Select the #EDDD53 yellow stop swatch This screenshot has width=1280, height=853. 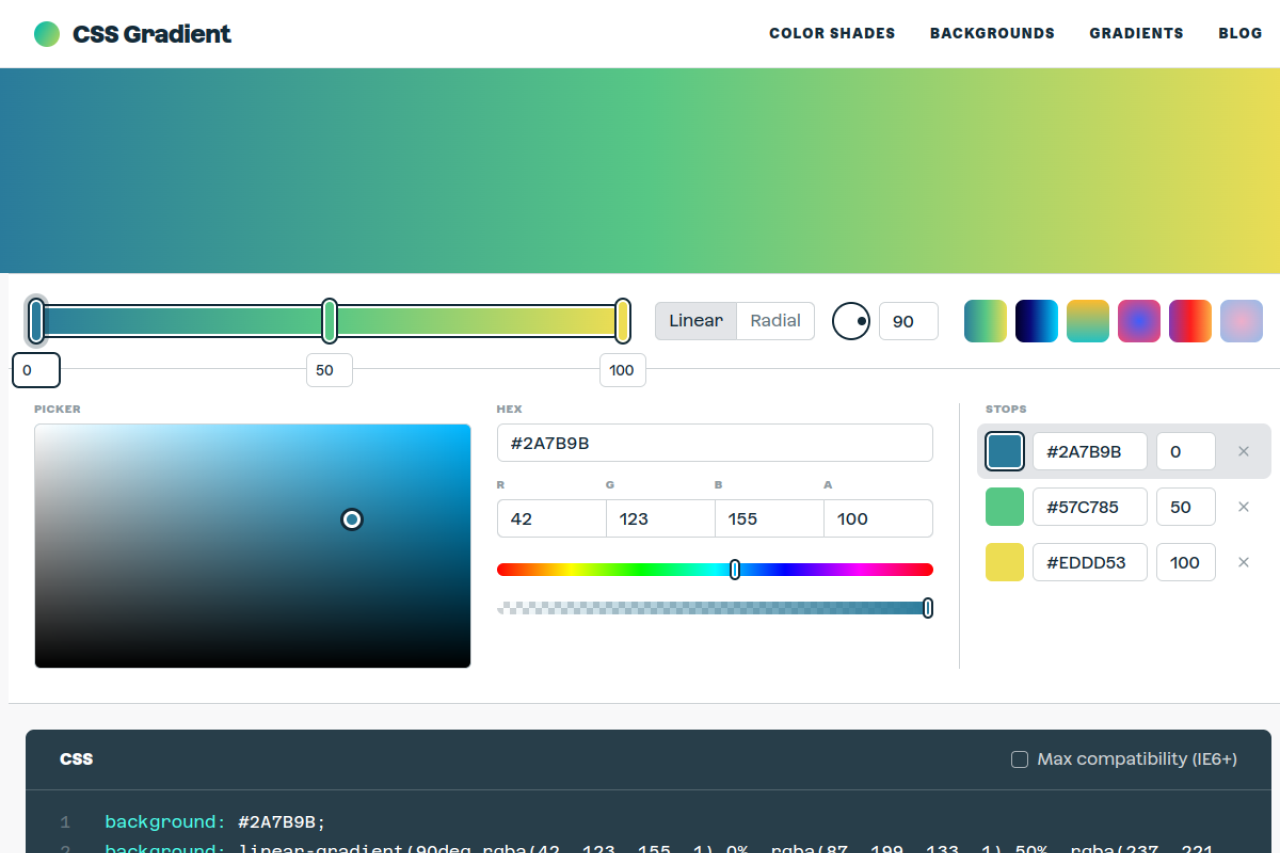point(1005,562)
